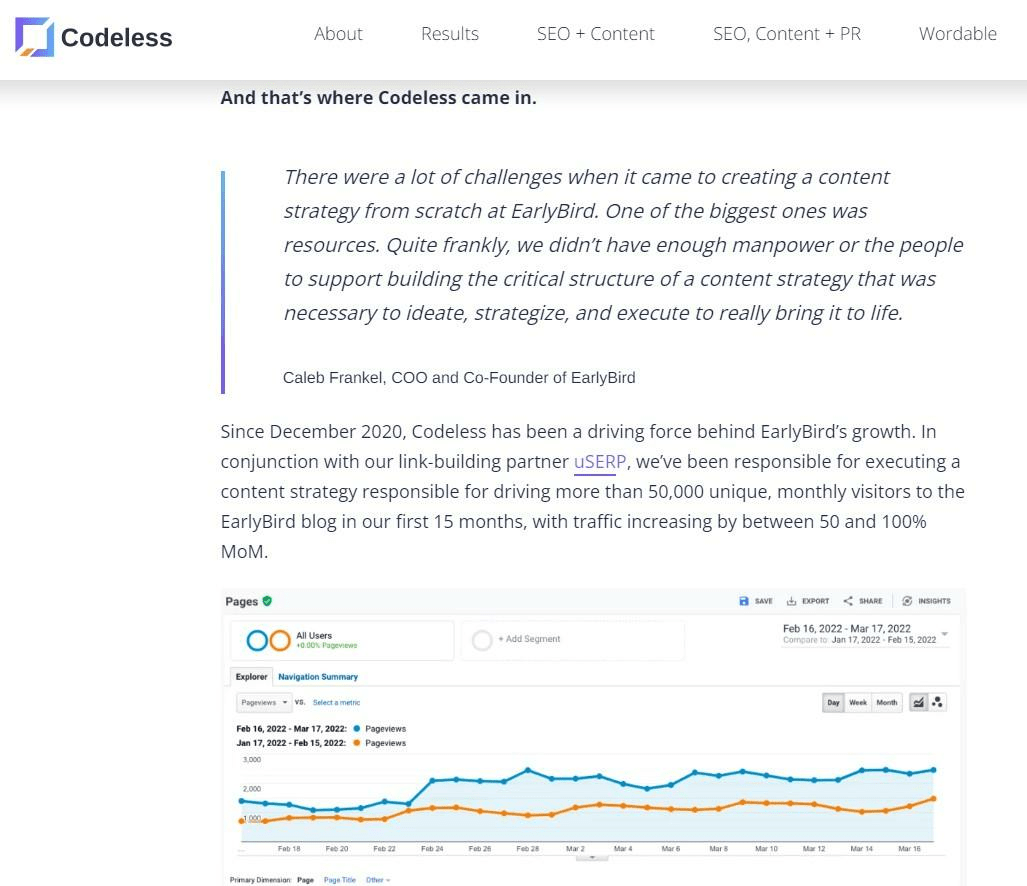Click the blue All Users segment circle

coord(257,640)
